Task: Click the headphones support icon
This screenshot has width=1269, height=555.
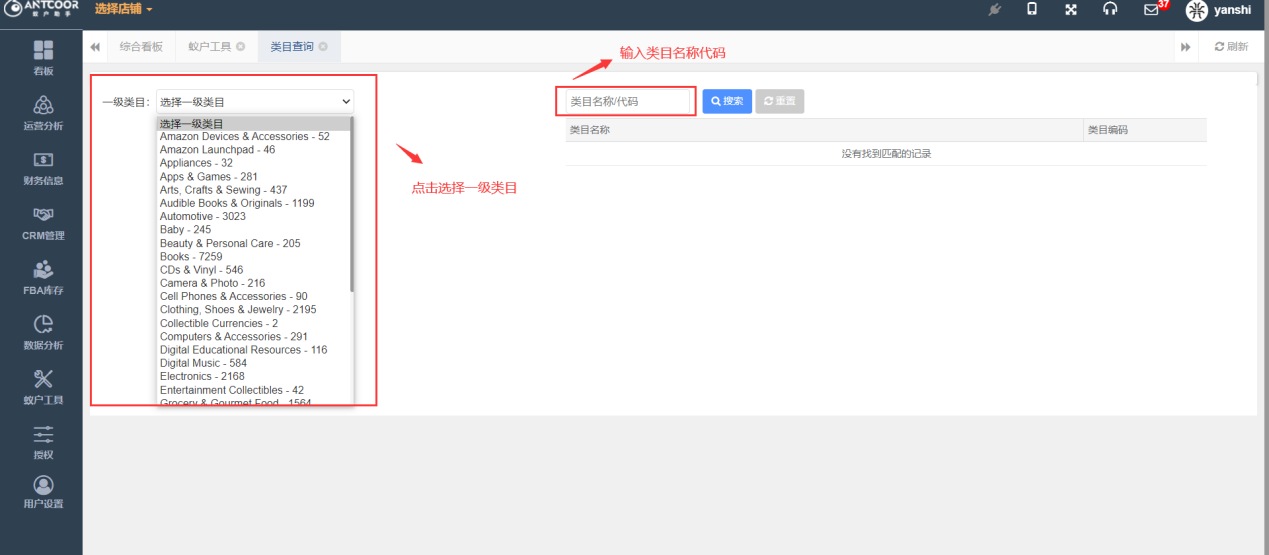Action: 1110,10
